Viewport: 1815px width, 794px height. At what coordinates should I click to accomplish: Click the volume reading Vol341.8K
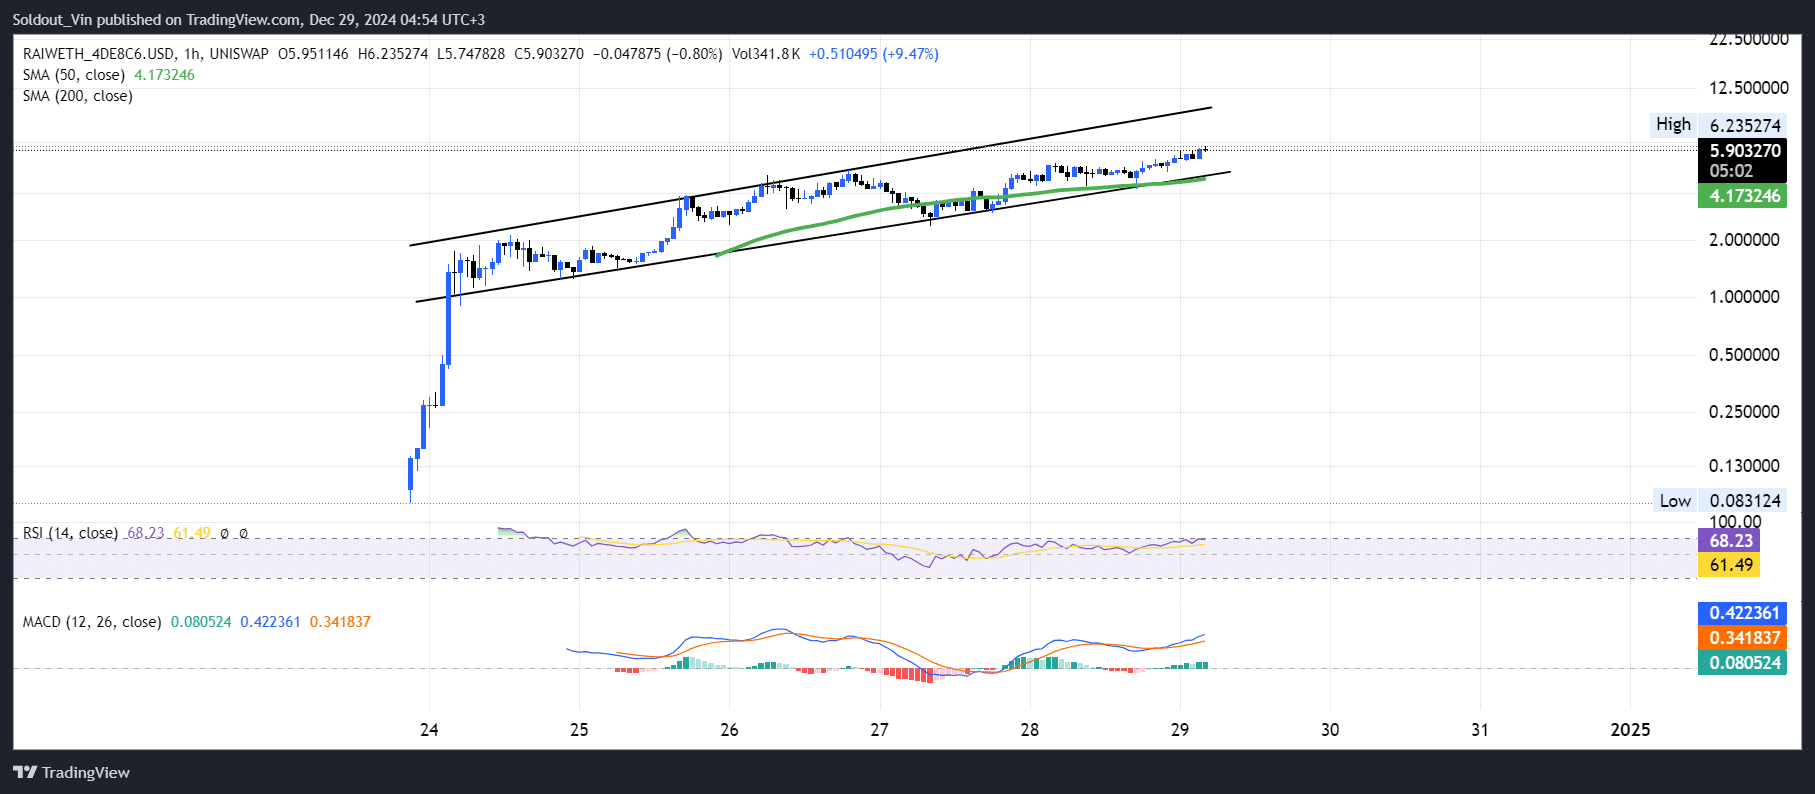(x=766, y=54)
